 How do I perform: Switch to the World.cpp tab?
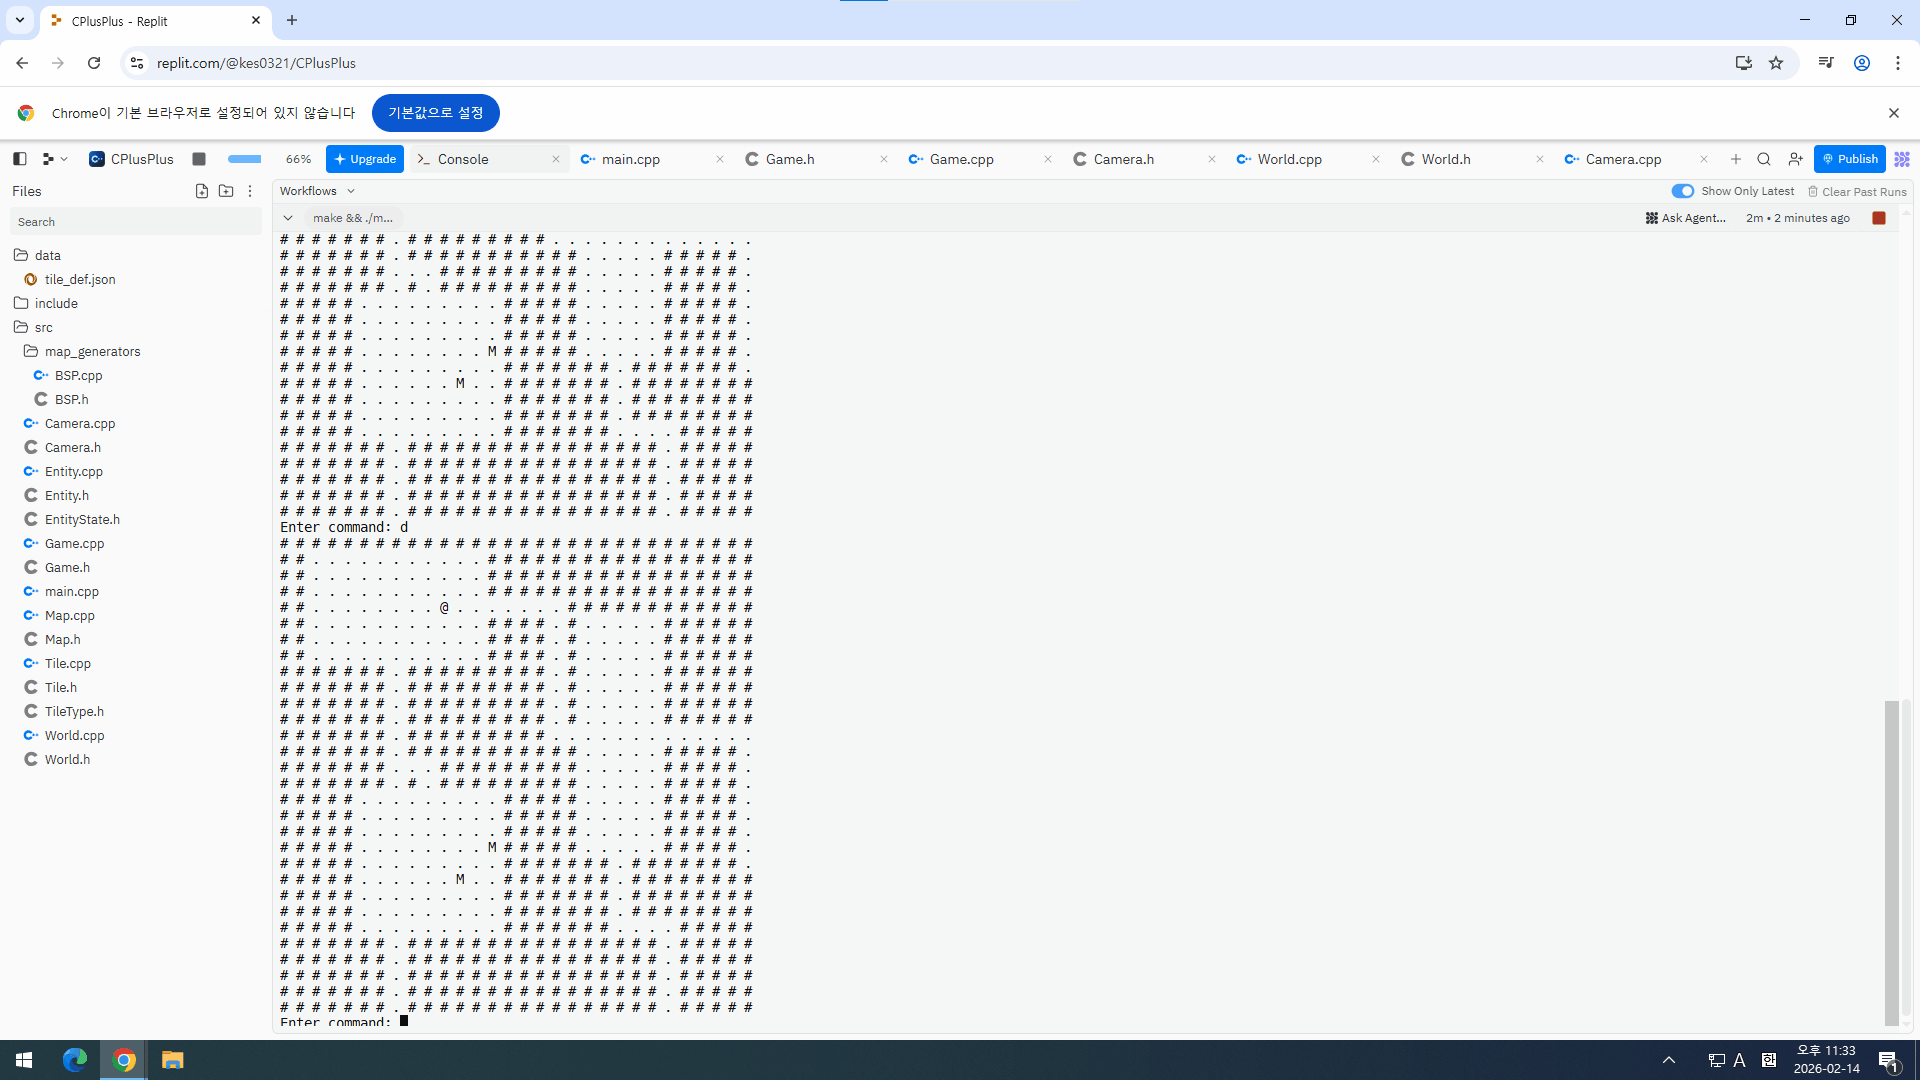point(1289,159)
